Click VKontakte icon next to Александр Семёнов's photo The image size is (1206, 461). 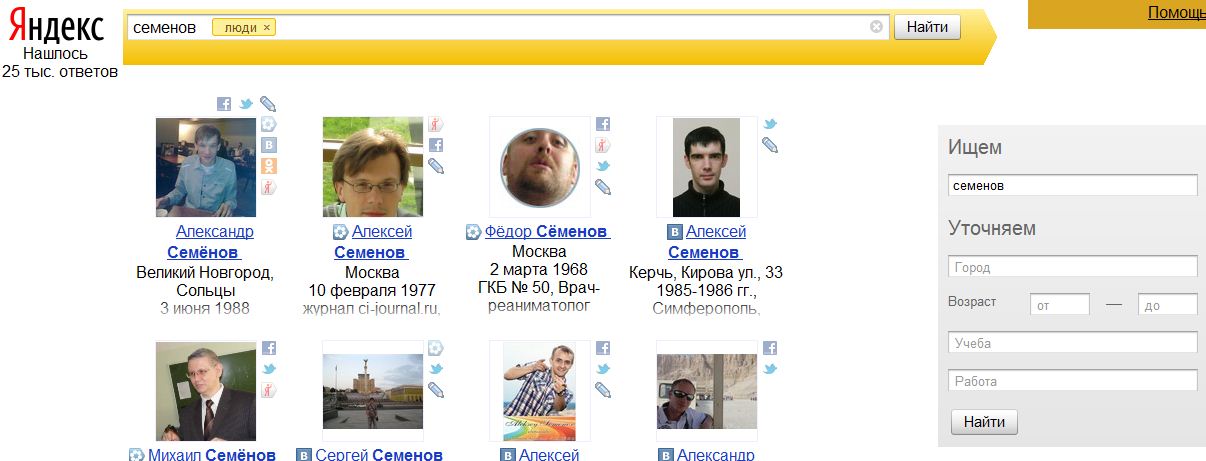tap(269, 145)
